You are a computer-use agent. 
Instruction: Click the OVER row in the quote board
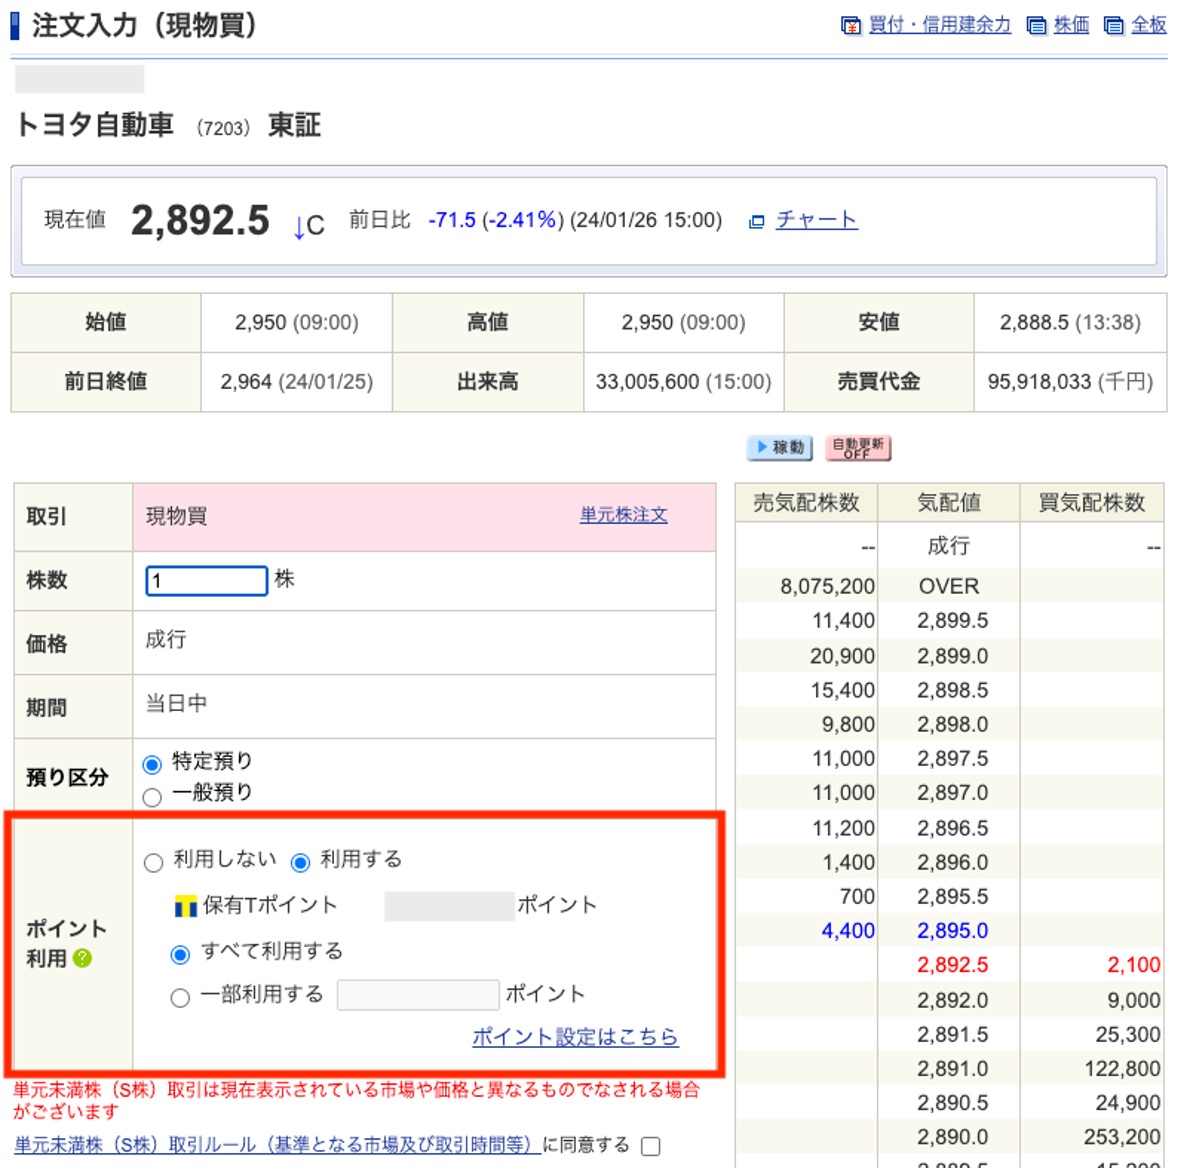pyautogui.click(x=949, y=586)
